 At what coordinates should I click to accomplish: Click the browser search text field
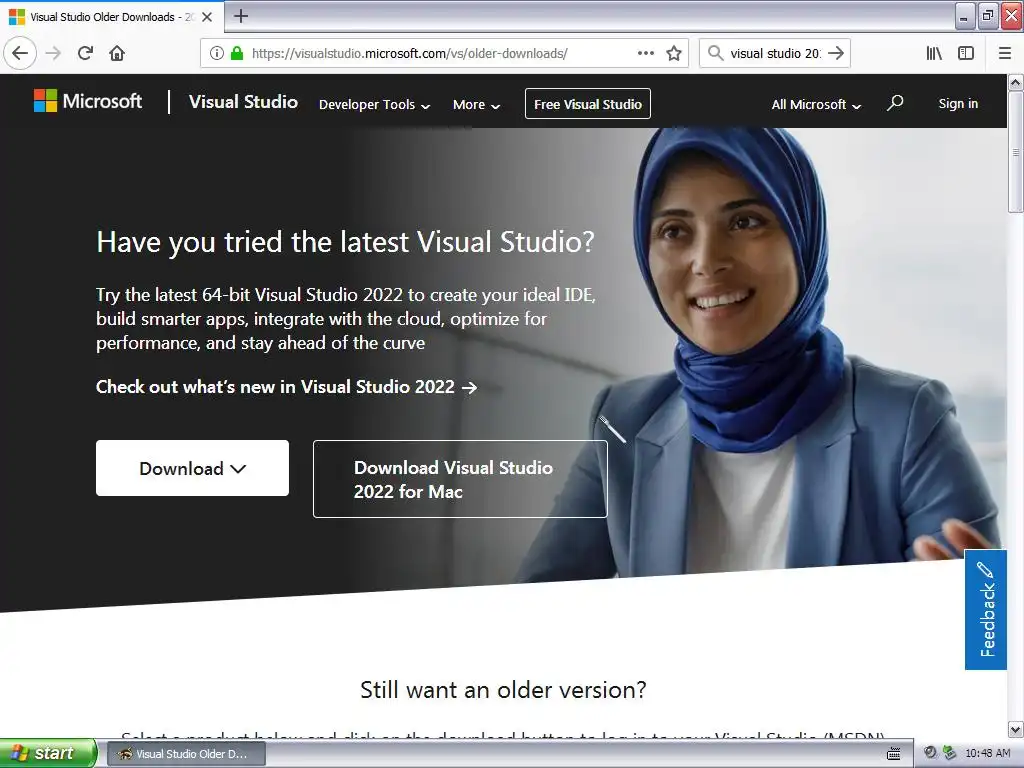775,54
